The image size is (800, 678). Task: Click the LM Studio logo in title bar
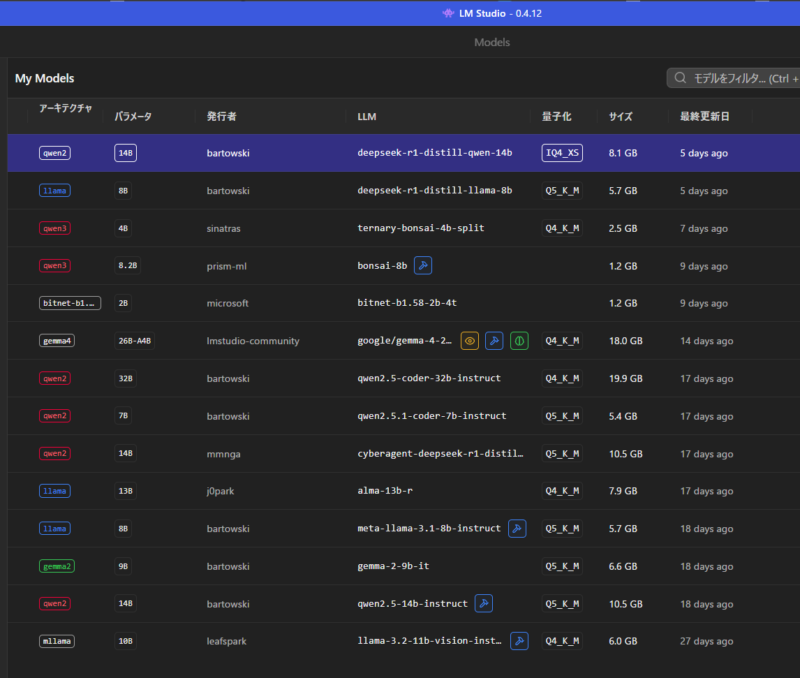pos(448,13)
